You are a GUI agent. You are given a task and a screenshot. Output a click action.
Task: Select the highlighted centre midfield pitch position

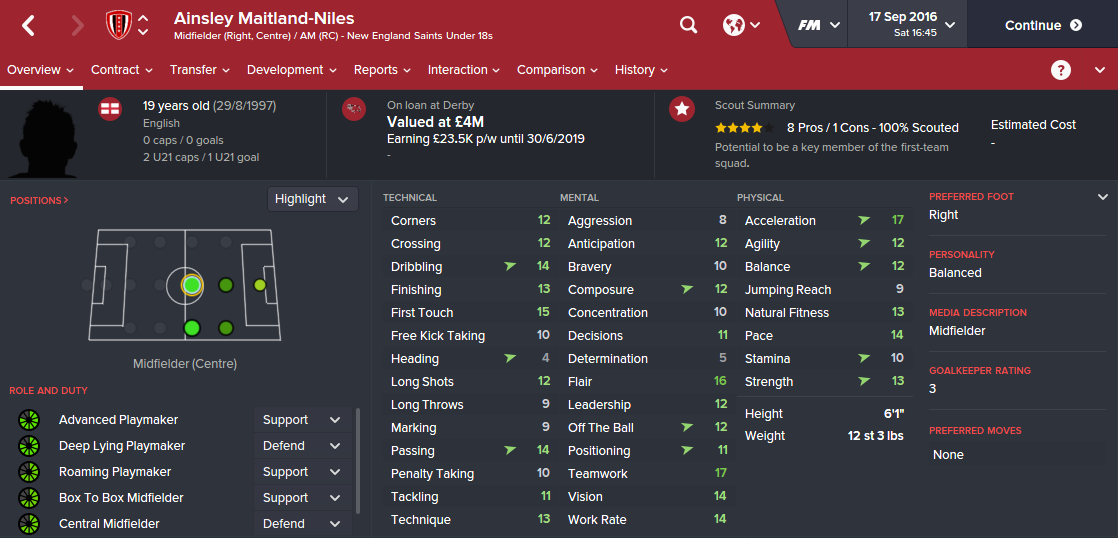point(192,285)
